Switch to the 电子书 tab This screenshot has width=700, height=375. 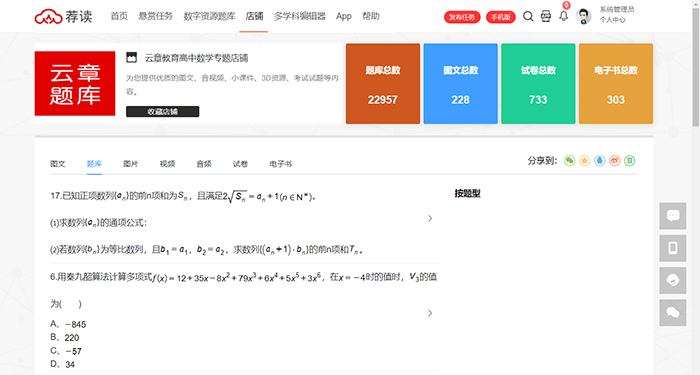(x=280, y=164)
